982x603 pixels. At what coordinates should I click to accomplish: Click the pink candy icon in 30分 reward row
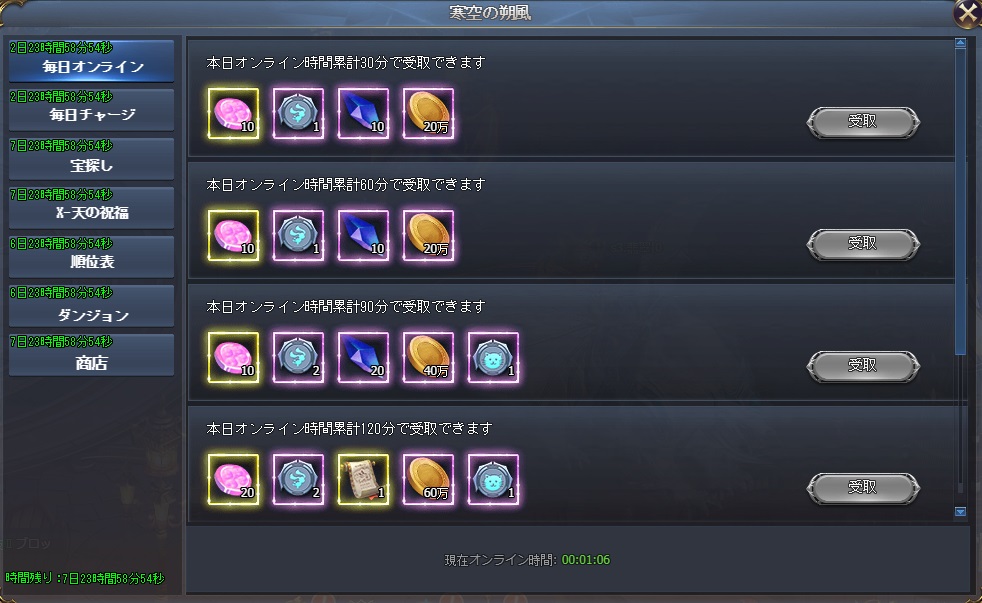click(233, 113)
